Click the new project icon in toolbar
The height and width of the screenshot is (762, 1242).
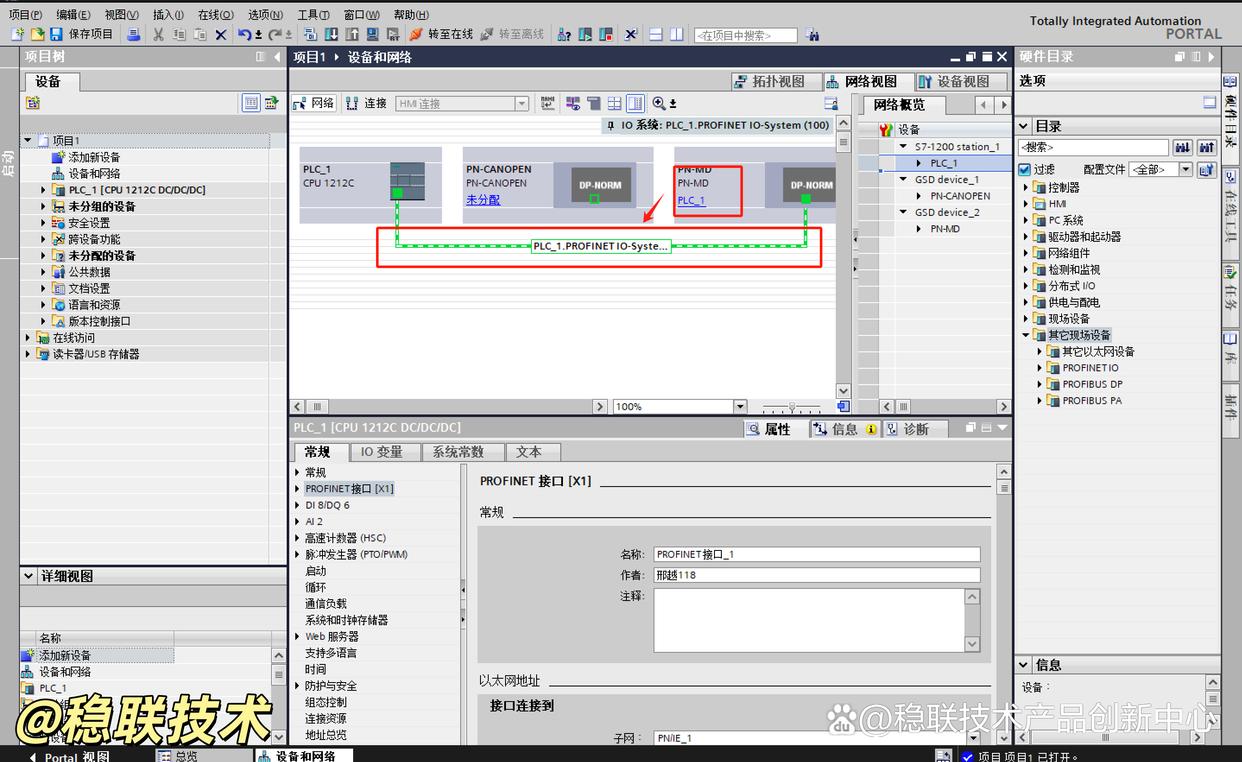coord(17,34)
